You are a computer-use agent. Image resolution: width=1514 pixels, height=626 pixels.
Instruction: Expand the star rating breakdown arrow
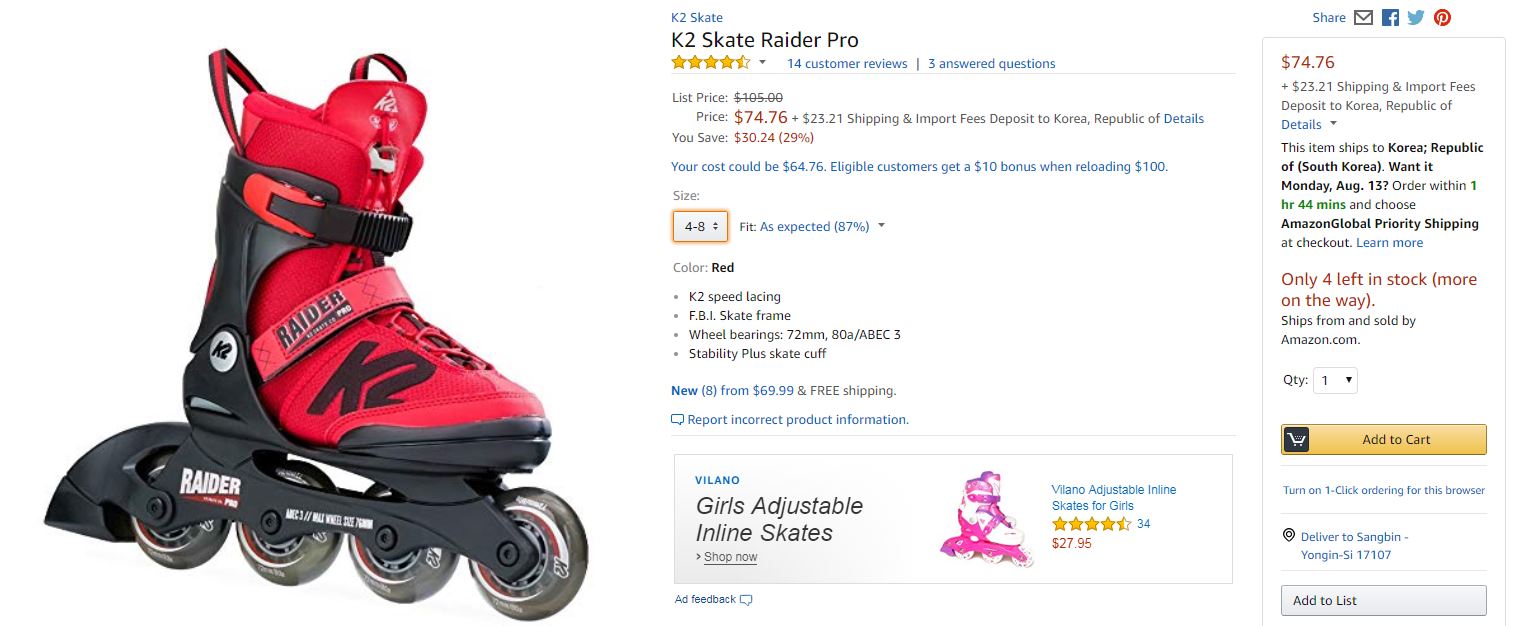[762, 63]
